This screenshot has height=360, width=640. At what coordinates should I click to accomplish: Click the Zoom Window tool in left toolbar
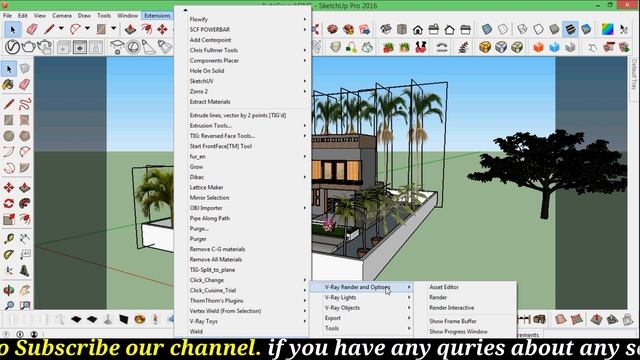point(24,305)
